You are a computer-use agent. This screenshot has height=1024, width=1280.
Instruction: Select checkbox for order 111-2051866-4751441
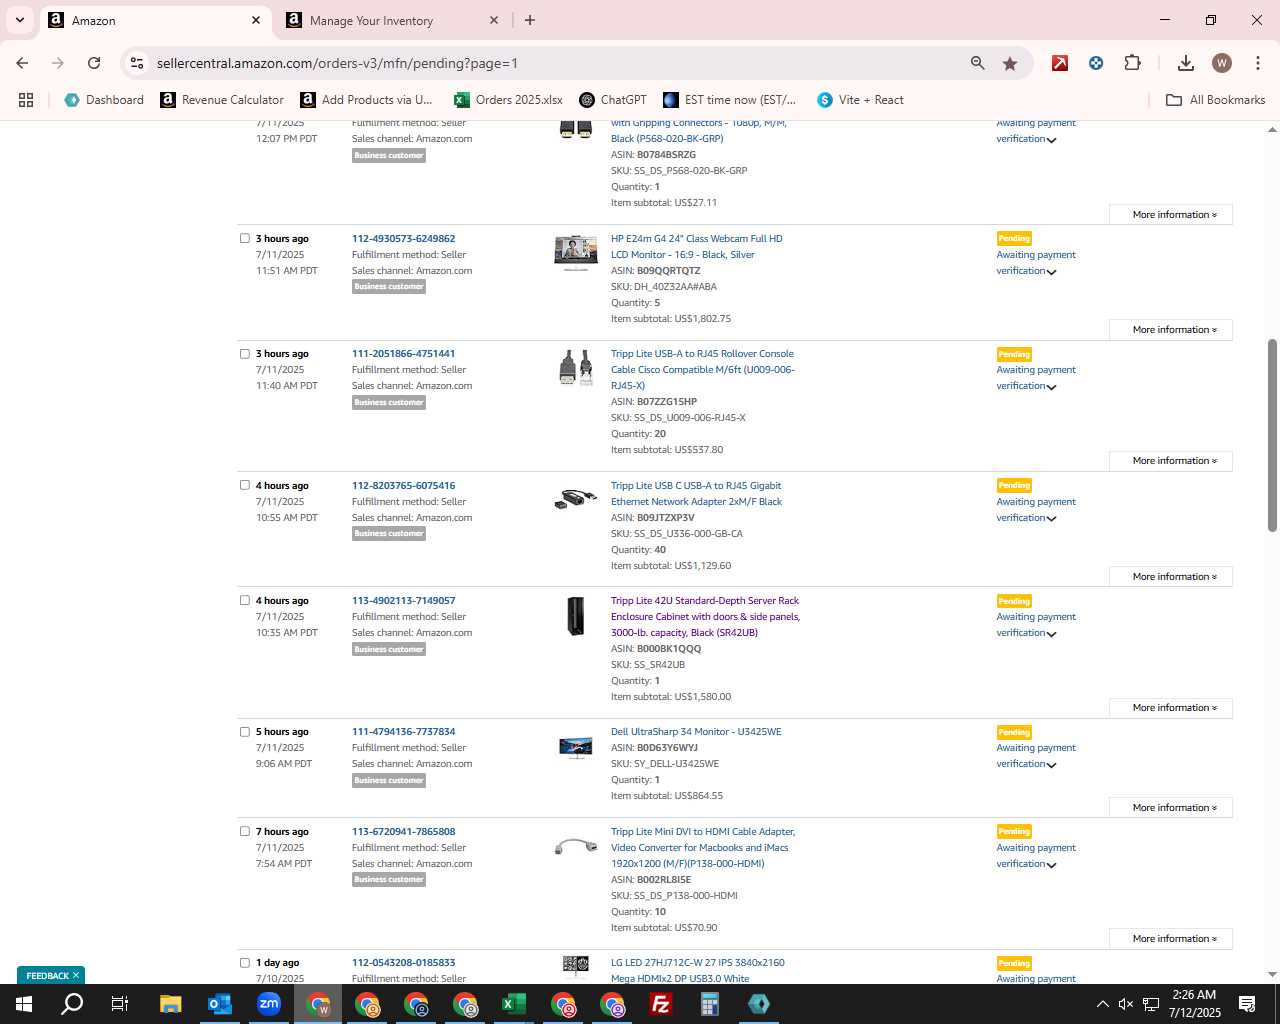(244, 353)
